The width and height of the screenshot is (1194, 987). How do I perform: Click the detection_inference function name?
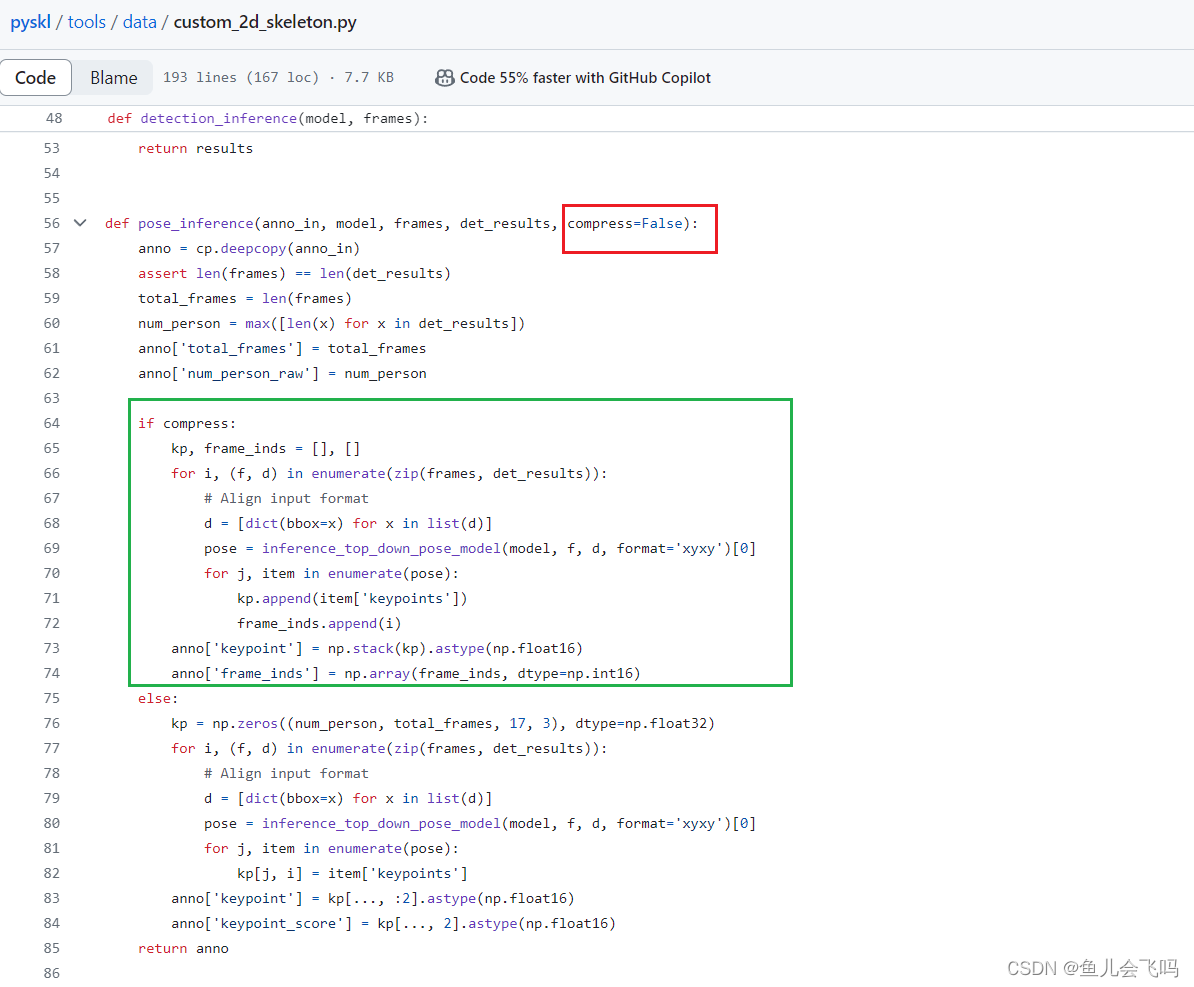point(218,118)
